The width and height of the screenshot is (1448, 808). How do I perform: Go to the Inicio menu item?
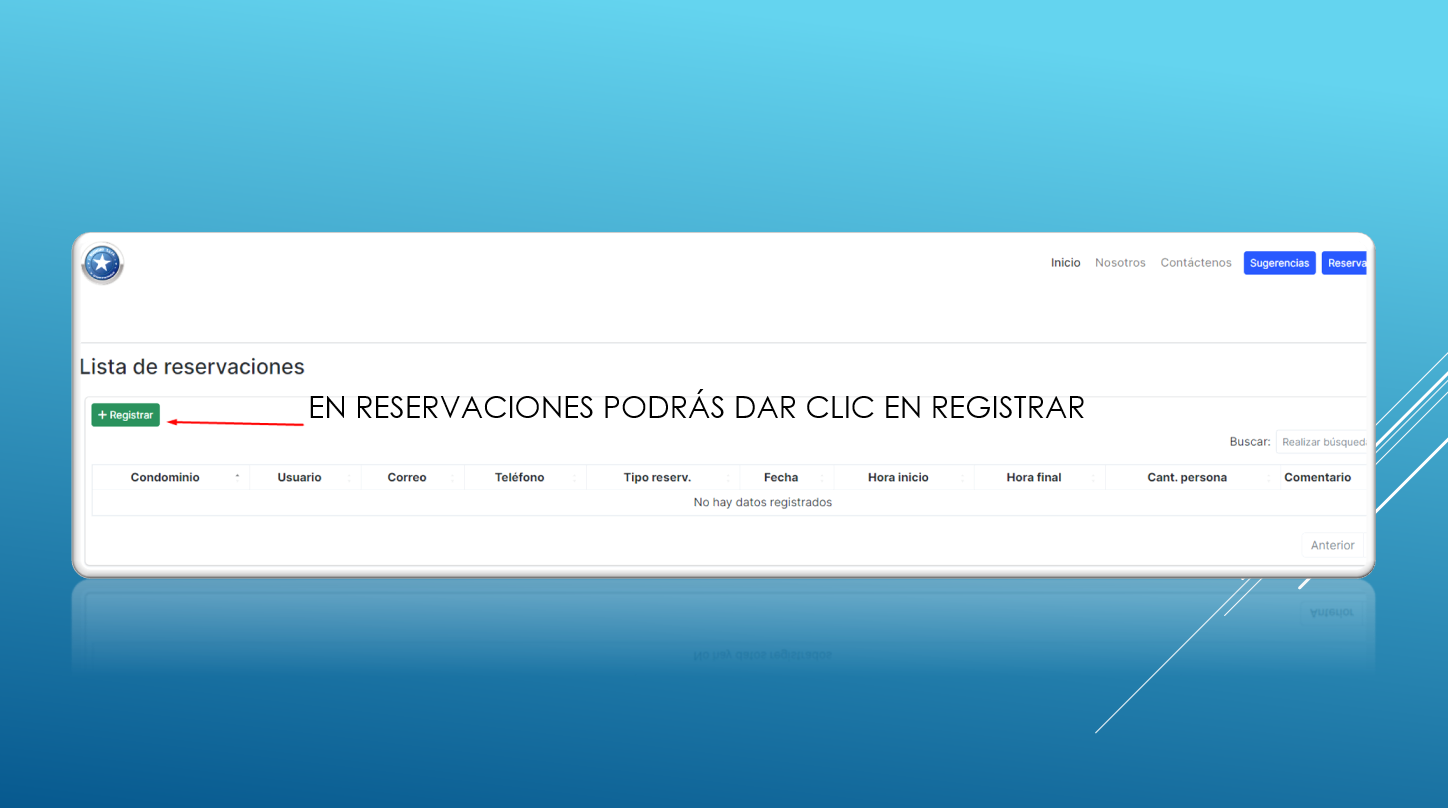pos(1065,263)
